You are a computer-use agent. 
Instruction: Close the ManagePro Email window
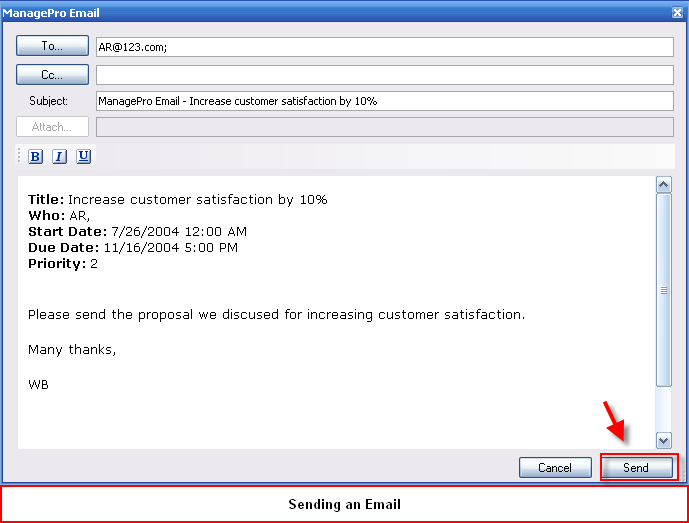(x=677, y=13)
